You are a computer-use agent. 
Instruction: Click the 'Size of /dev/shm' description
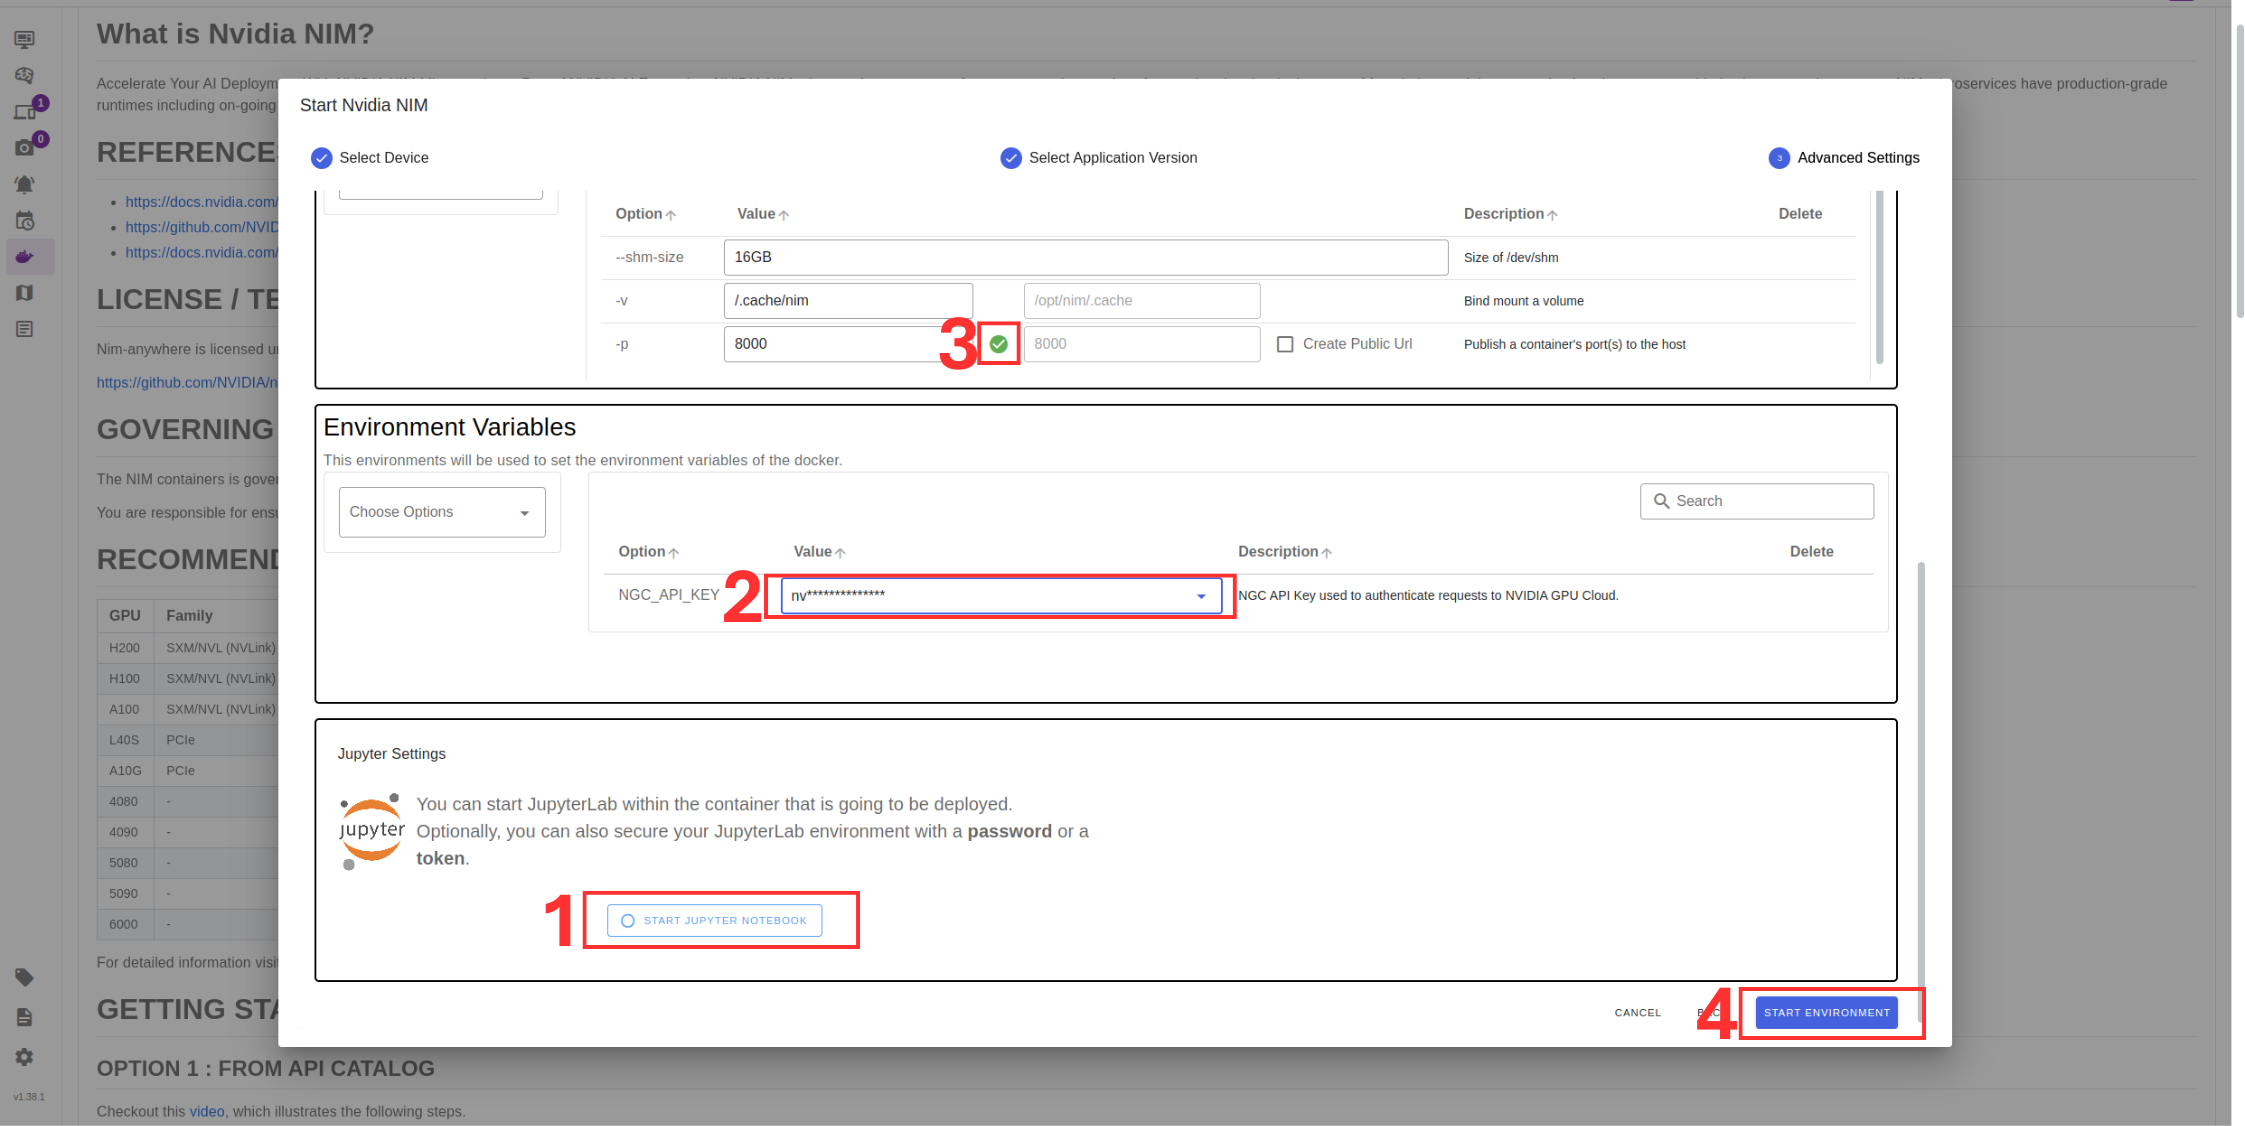click(1511, 258)
